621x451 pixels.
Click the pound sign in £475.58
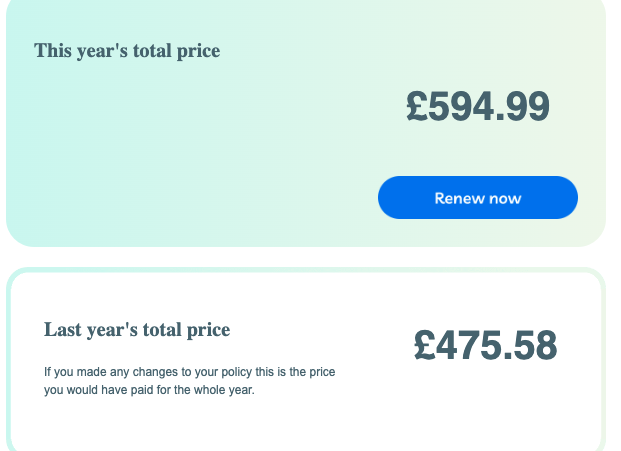[425, 346]
